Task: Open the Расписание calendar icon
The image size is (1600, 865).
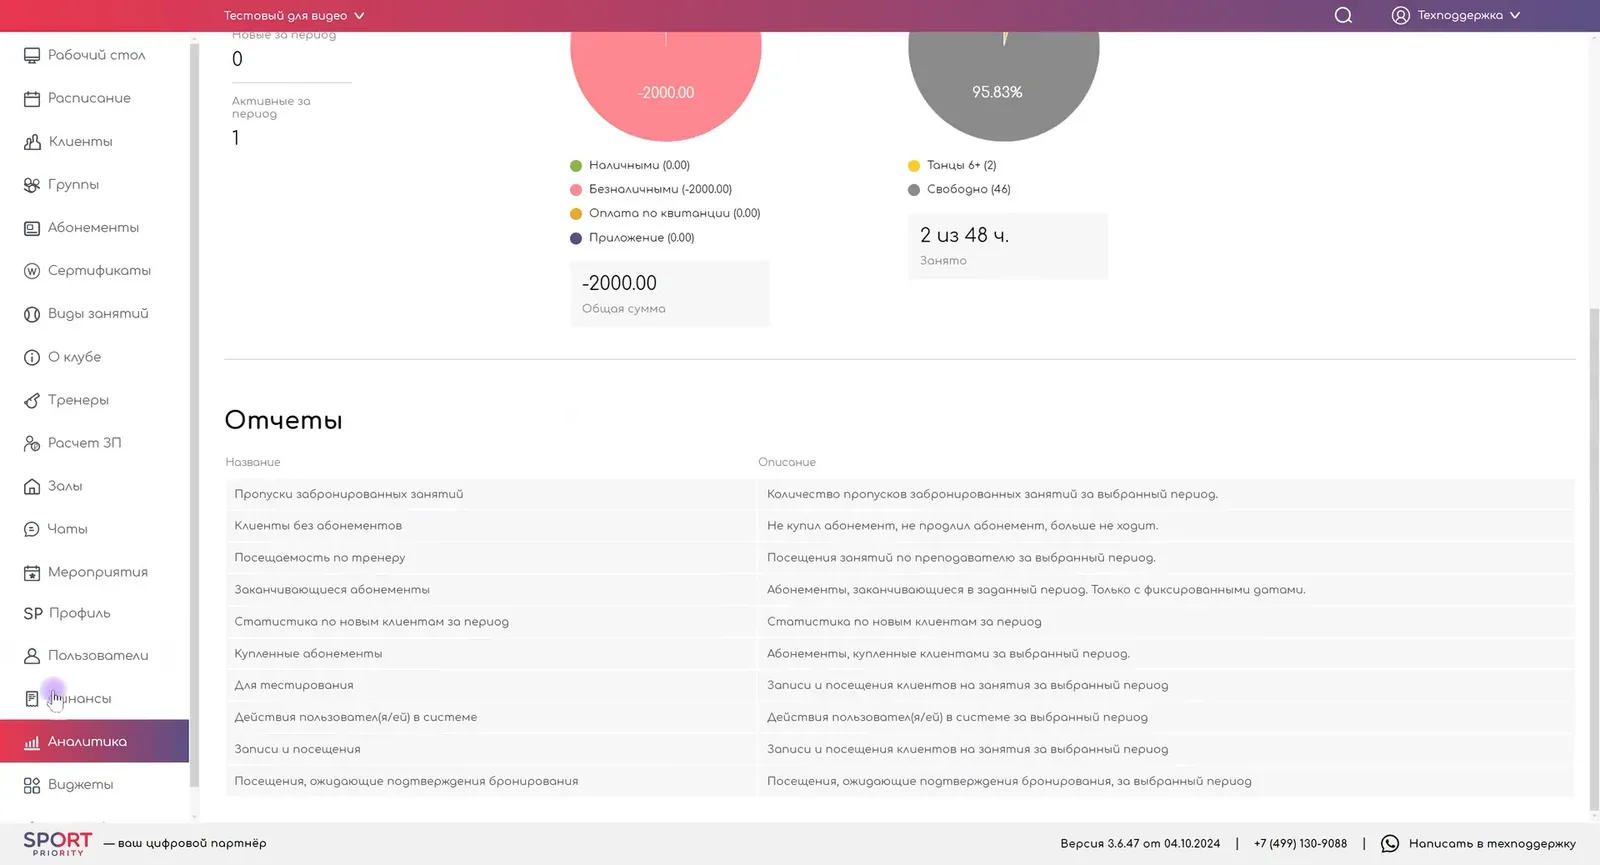Action: pos(32,98)
